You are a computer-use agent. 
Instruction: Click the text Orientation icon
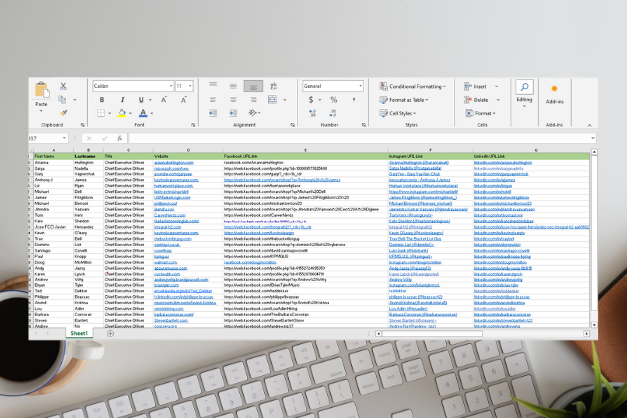[253, 113]
